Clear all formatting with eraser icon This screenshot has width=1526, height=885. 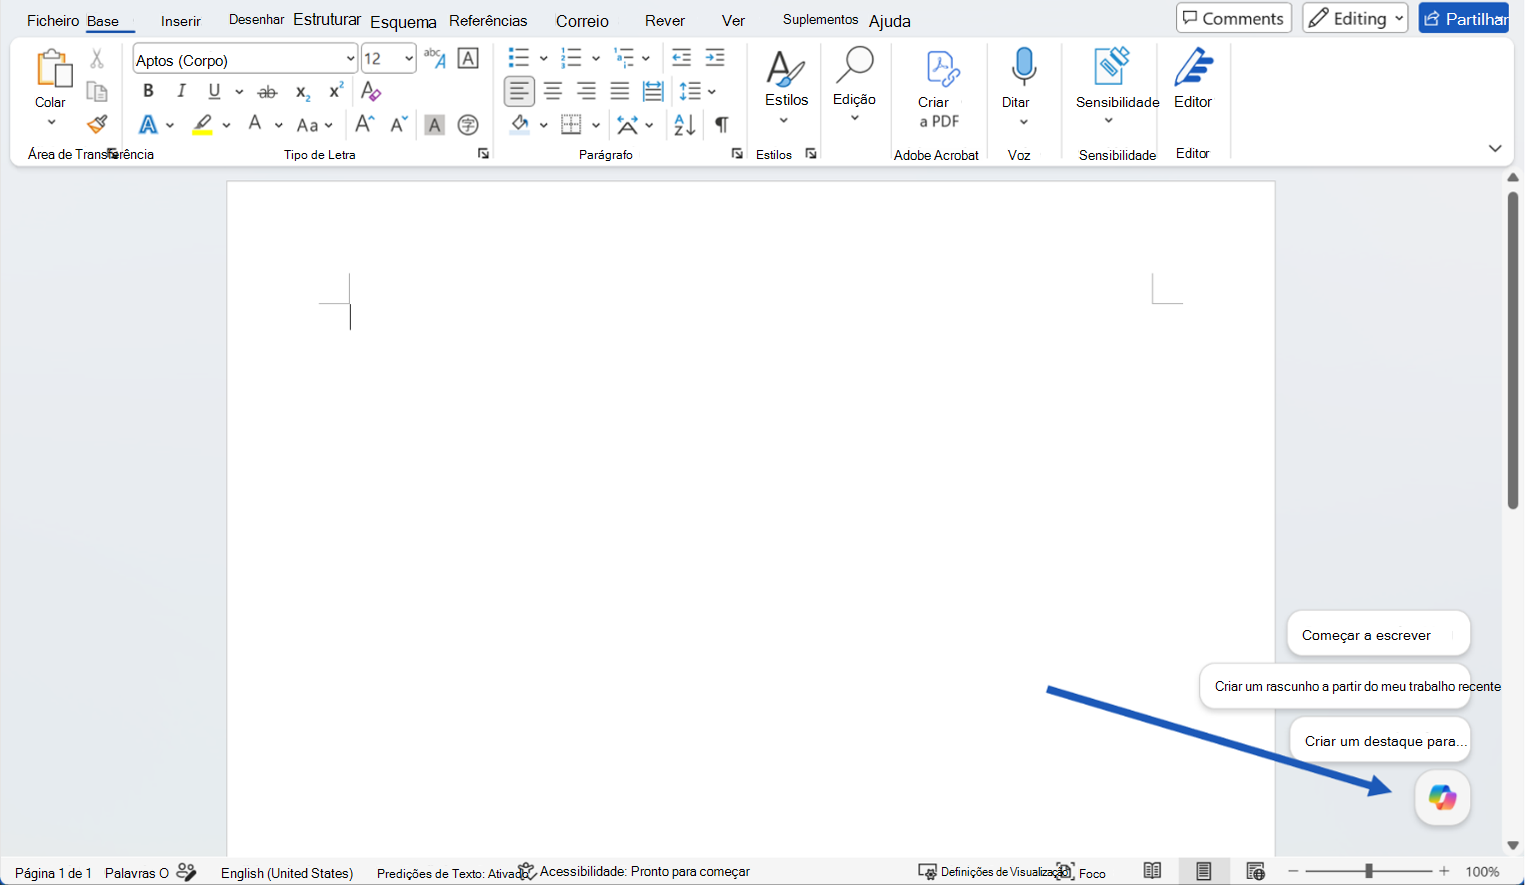click(x=371, y=91)
